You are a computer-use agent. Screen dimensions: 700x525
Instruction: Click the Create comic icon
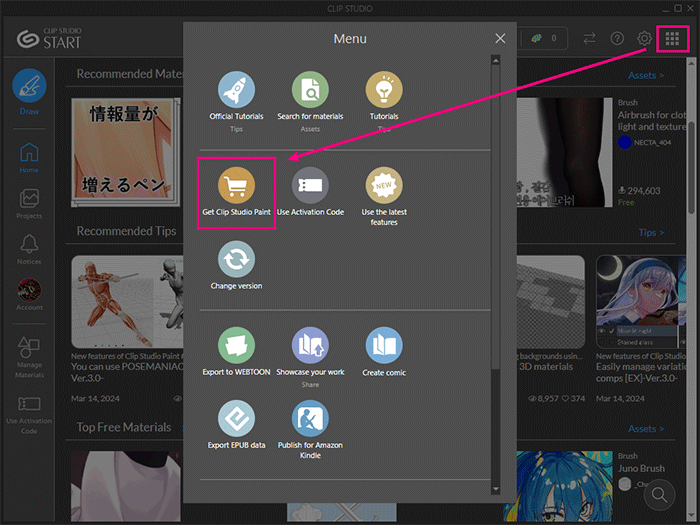384,346
